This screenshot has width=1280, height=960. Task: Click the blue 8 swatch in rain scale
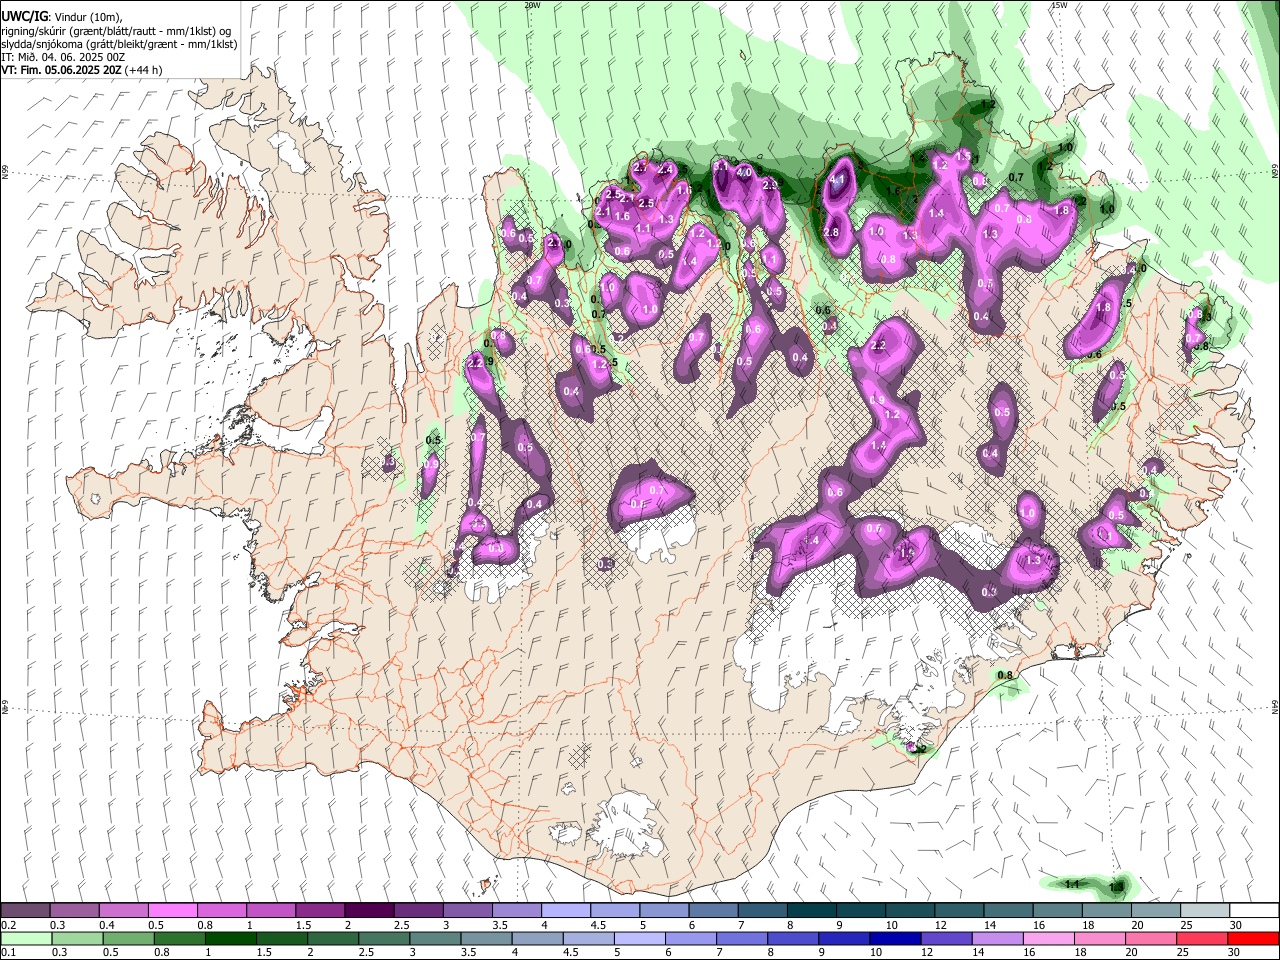click(792, 938)
